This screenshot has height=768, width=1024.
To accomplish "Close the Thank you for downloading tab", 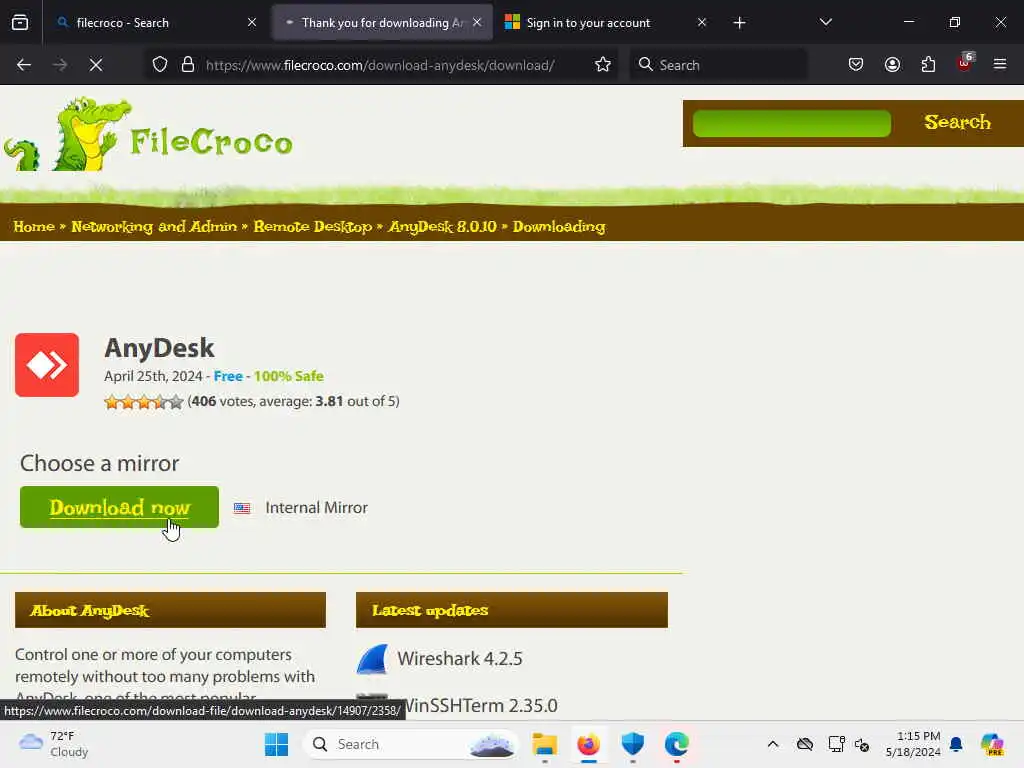I will [x=477, y=23].
